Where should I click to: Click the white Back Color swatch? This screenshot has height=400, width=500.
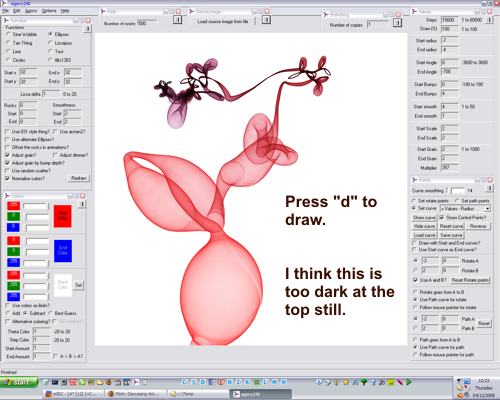click(63, 285)
